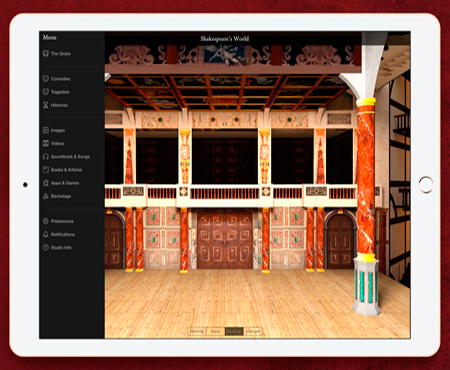The image size is (450, 370).
Task: Tap the central wooden stage doors
Action: coord(225,240)
